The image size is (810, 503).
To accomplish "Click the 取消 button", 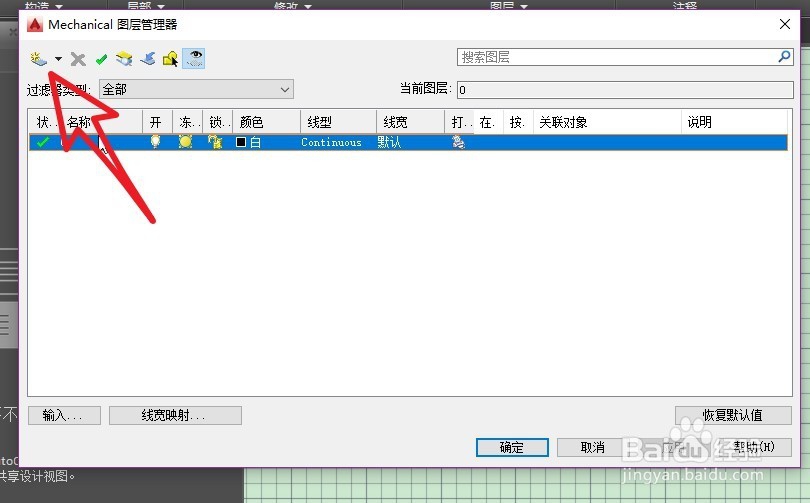I will point(593,447).
